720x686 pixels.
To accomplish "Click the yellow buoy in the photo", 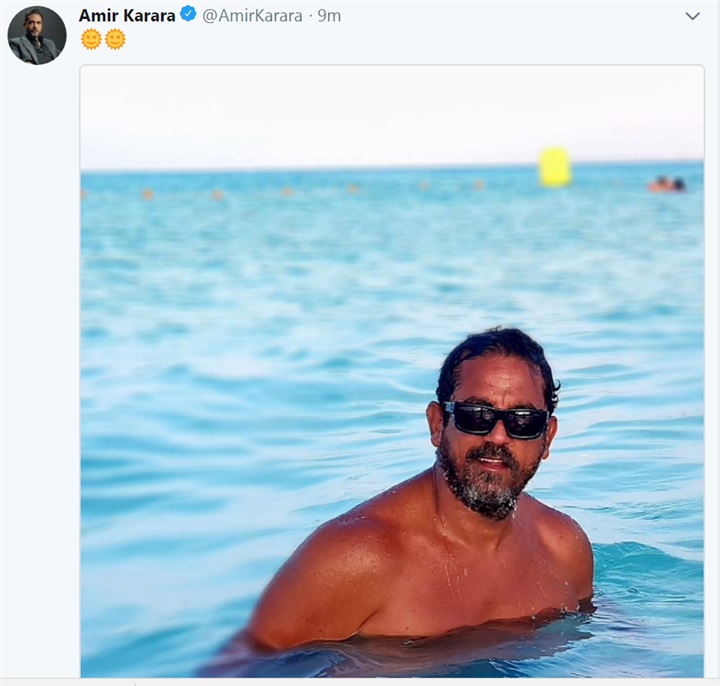I will coord(555,167).
